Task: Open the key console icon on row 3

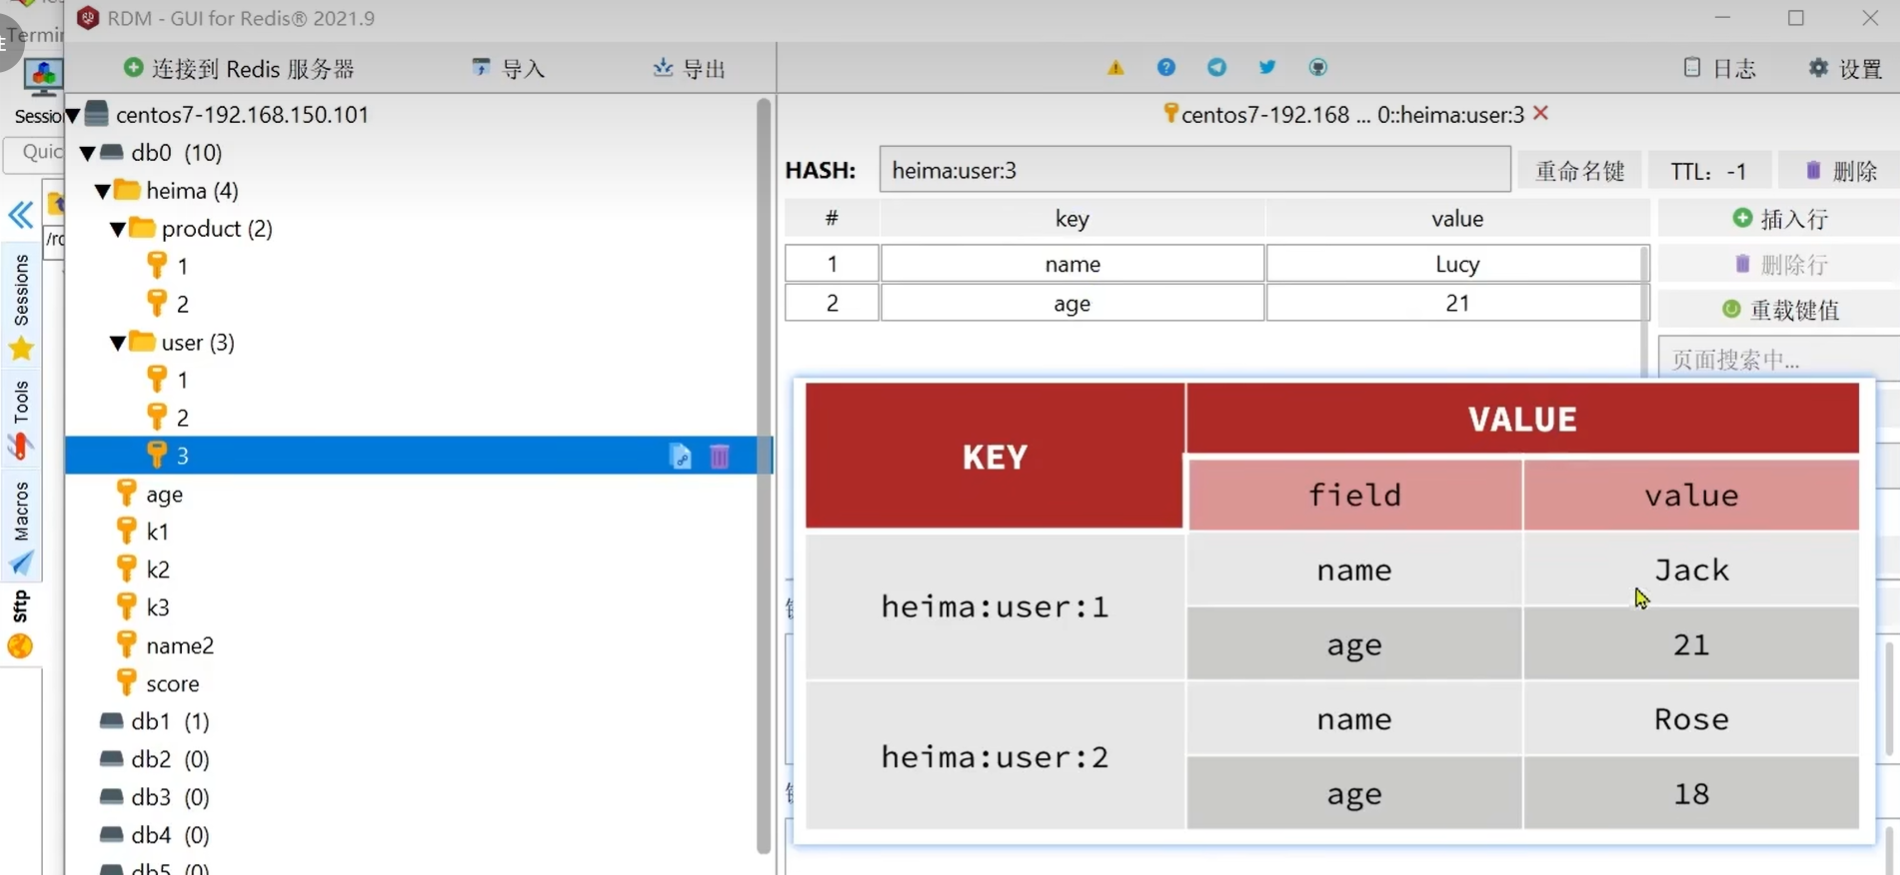Action: coord(681,456)
